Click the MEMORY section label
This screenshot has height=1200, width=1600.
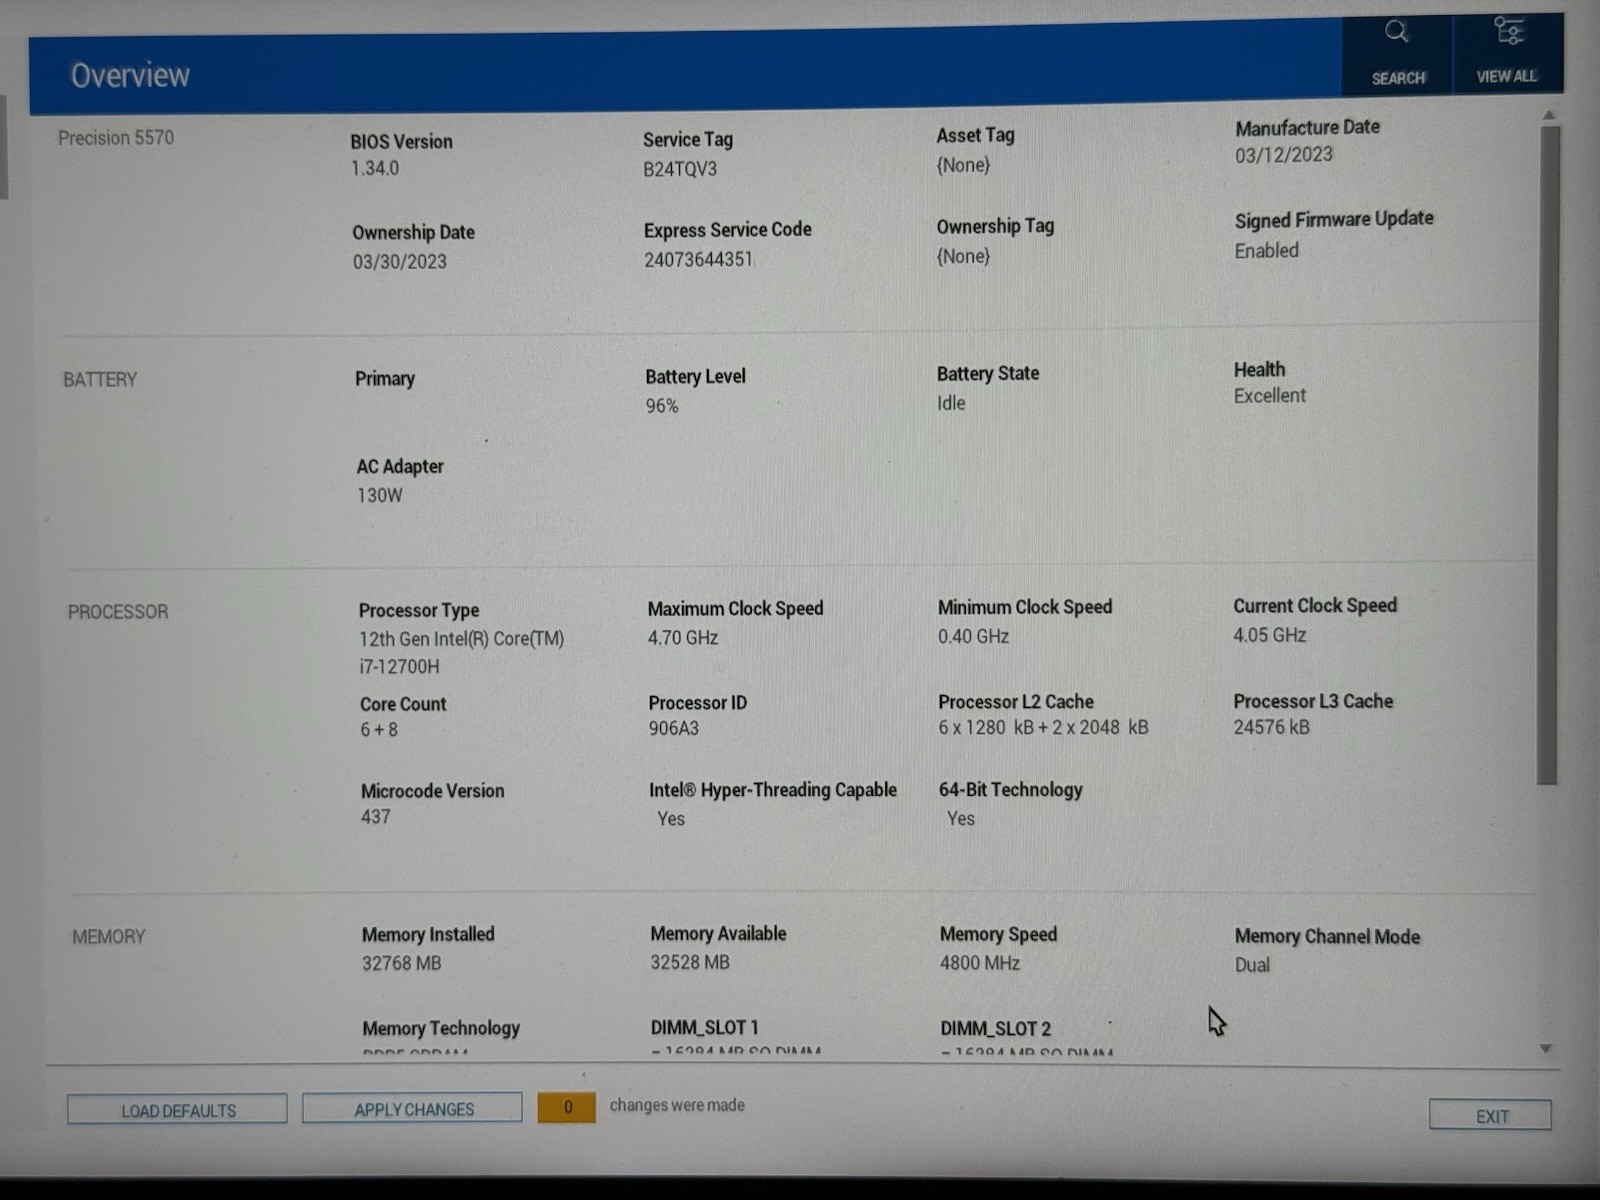click(109, 937)
